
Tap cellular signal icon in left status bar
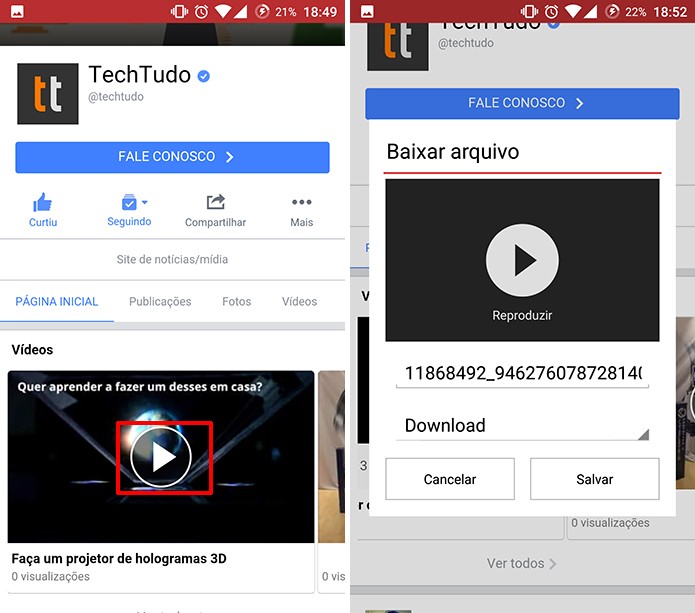(240, 12)
